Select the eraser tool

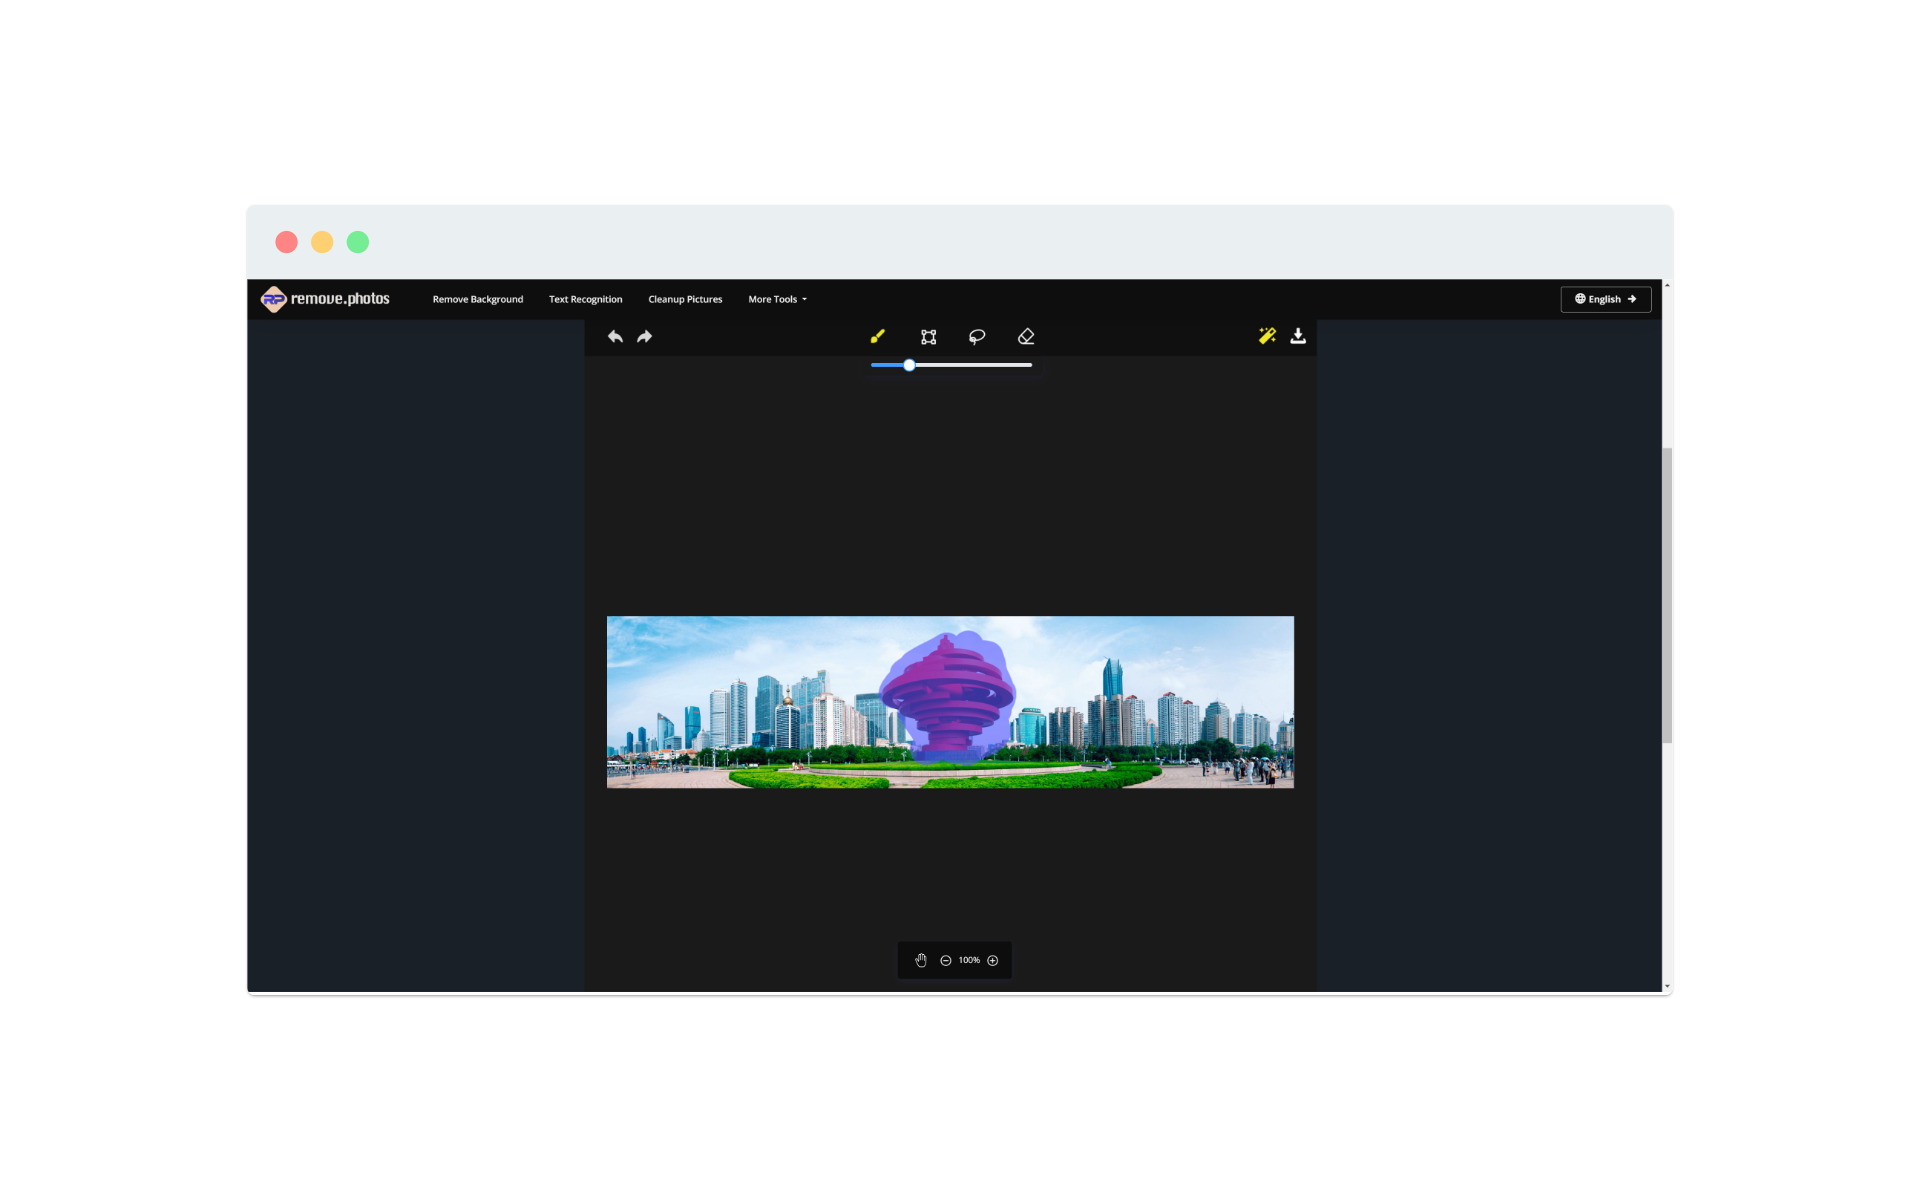(x=1026, y=337)
